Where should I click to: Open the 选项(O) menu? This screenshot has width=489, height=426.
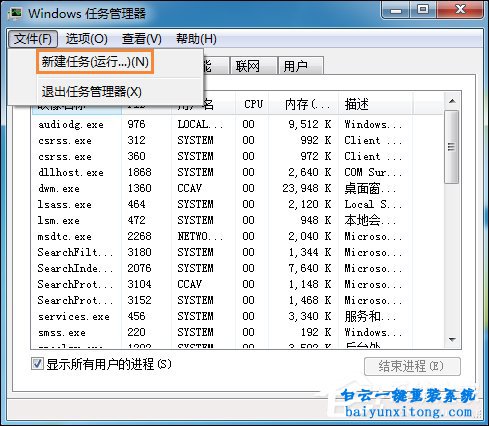point(86,39)
